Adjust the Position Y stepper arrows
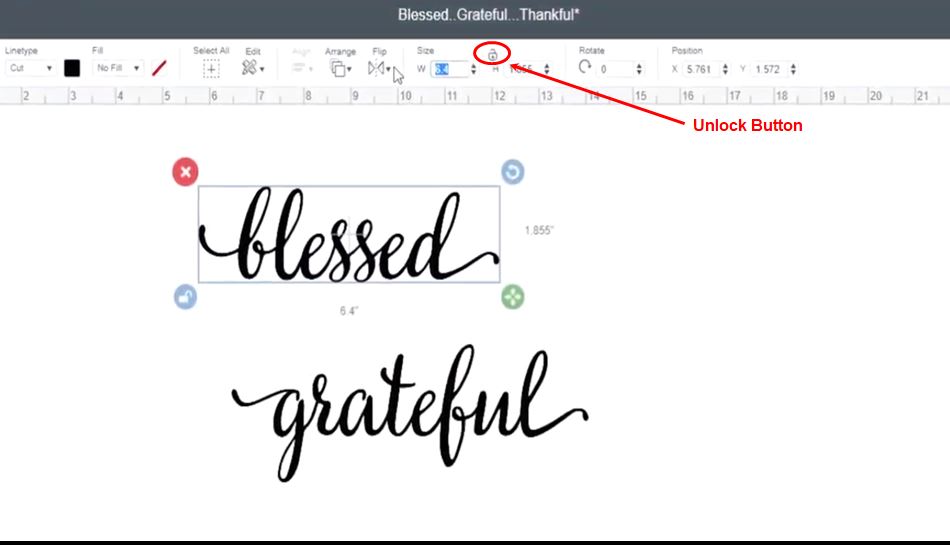This screenshot has height=545, width=950. pyautogui.click(x=793, y=69)
